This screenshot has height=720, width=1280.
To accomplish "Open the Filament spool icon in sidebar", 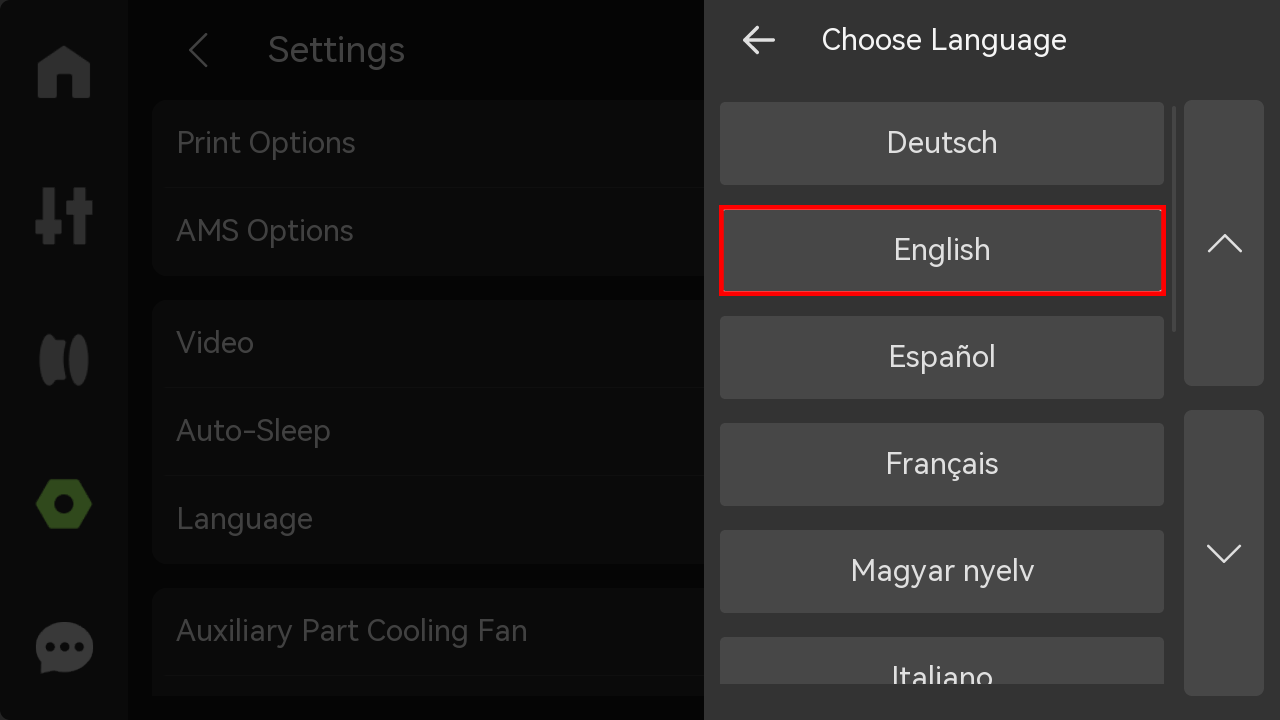I will [x=64, y=360].
